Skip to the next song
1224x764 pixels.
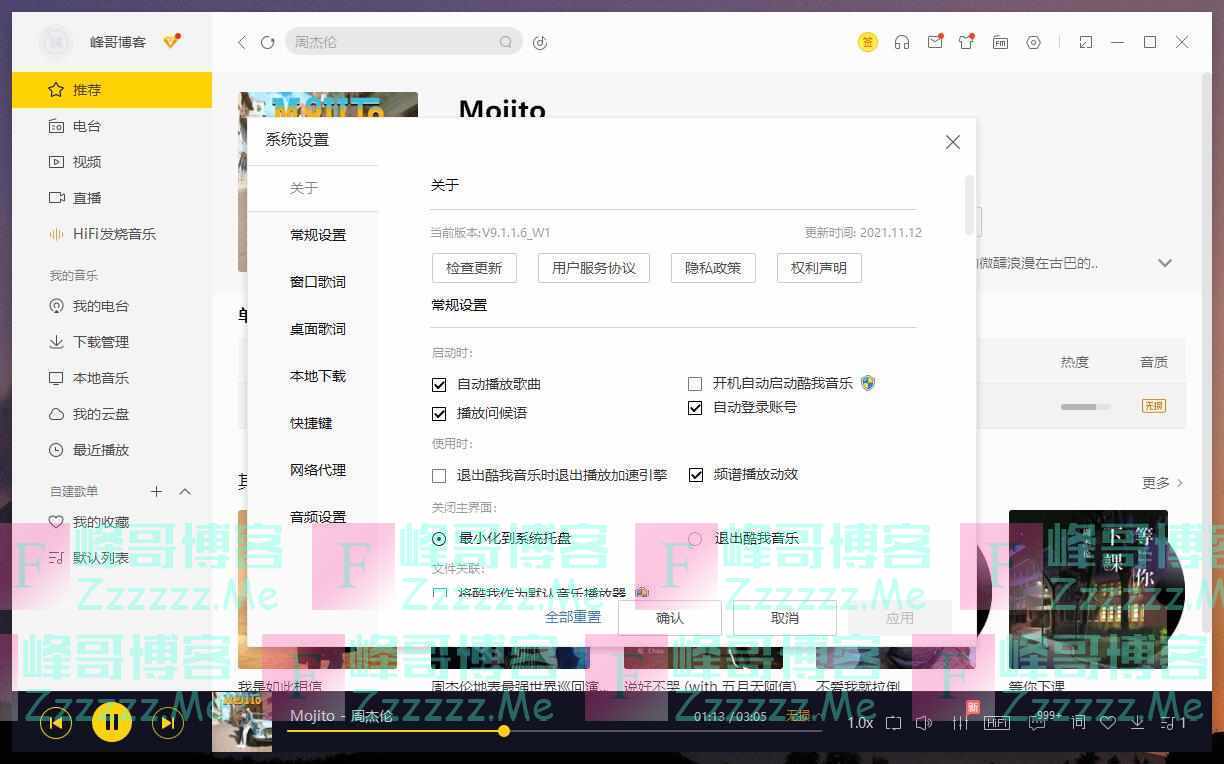167,722
